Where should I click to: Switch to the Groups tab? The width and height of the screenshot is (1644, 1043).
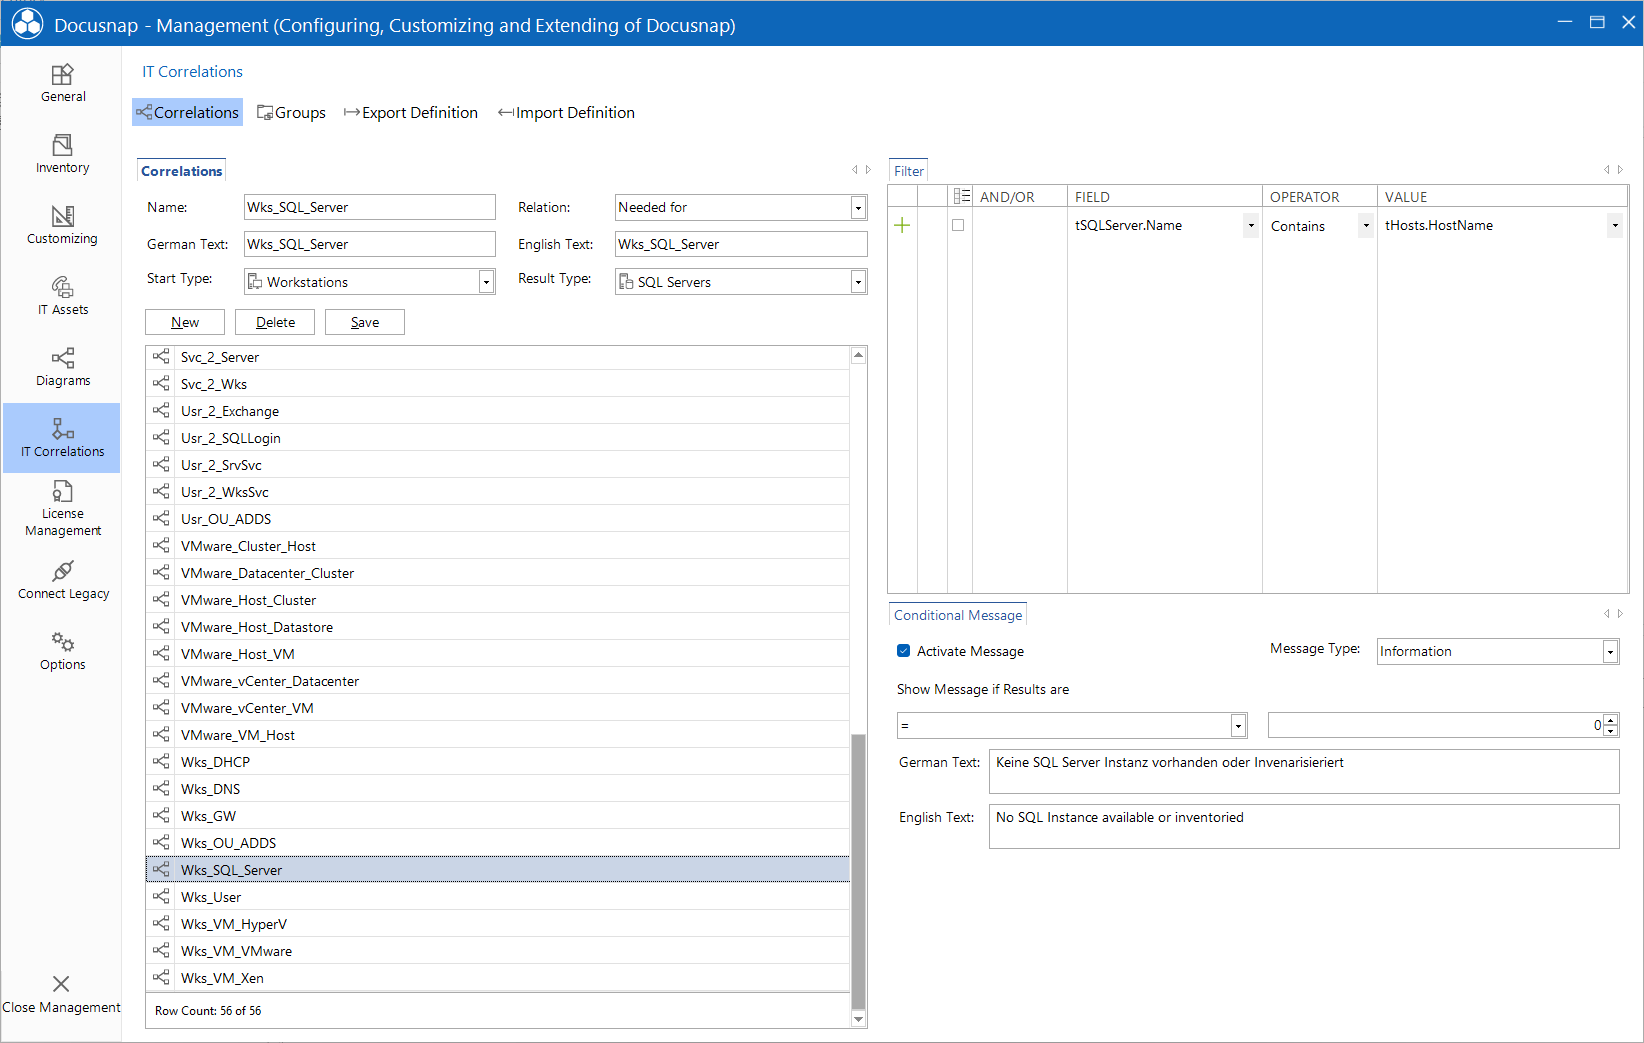[x=291, y=112]
